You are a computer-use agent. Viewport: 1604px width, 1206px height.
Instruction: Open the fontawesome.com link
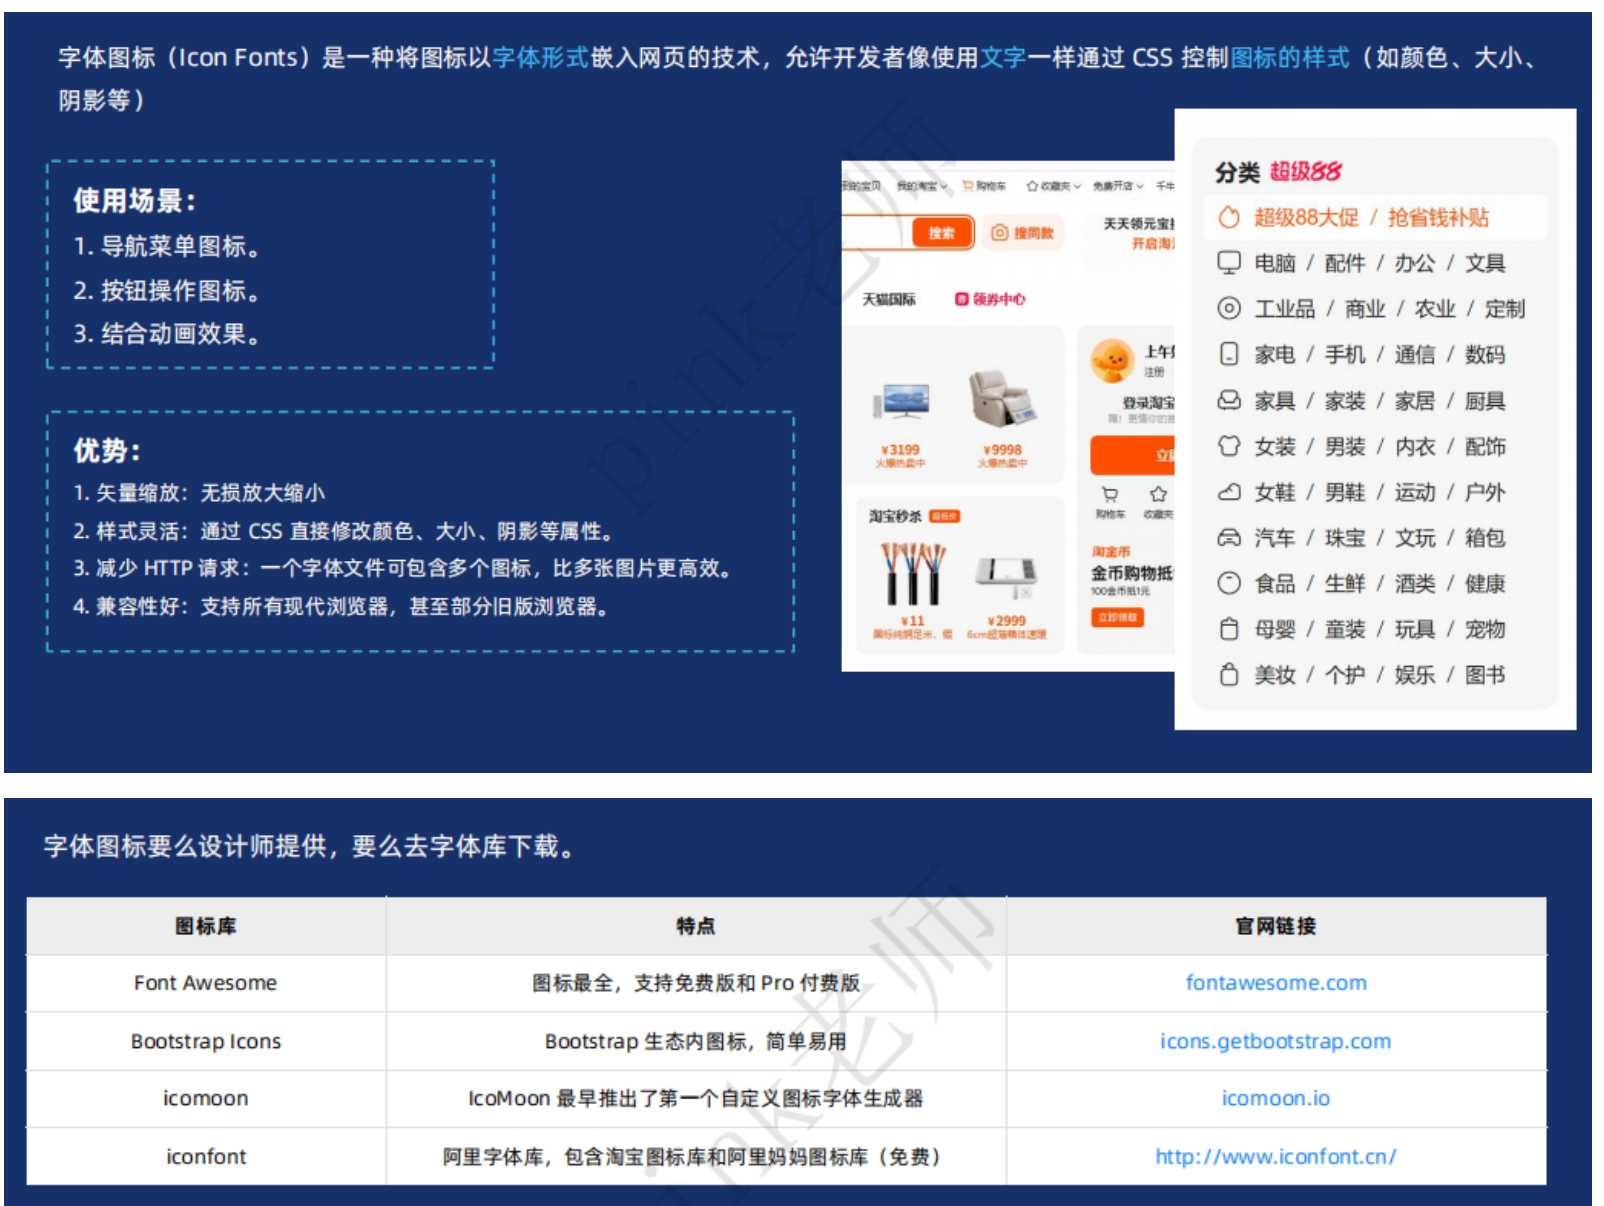pyautogui.click(x=1276, y=983)
